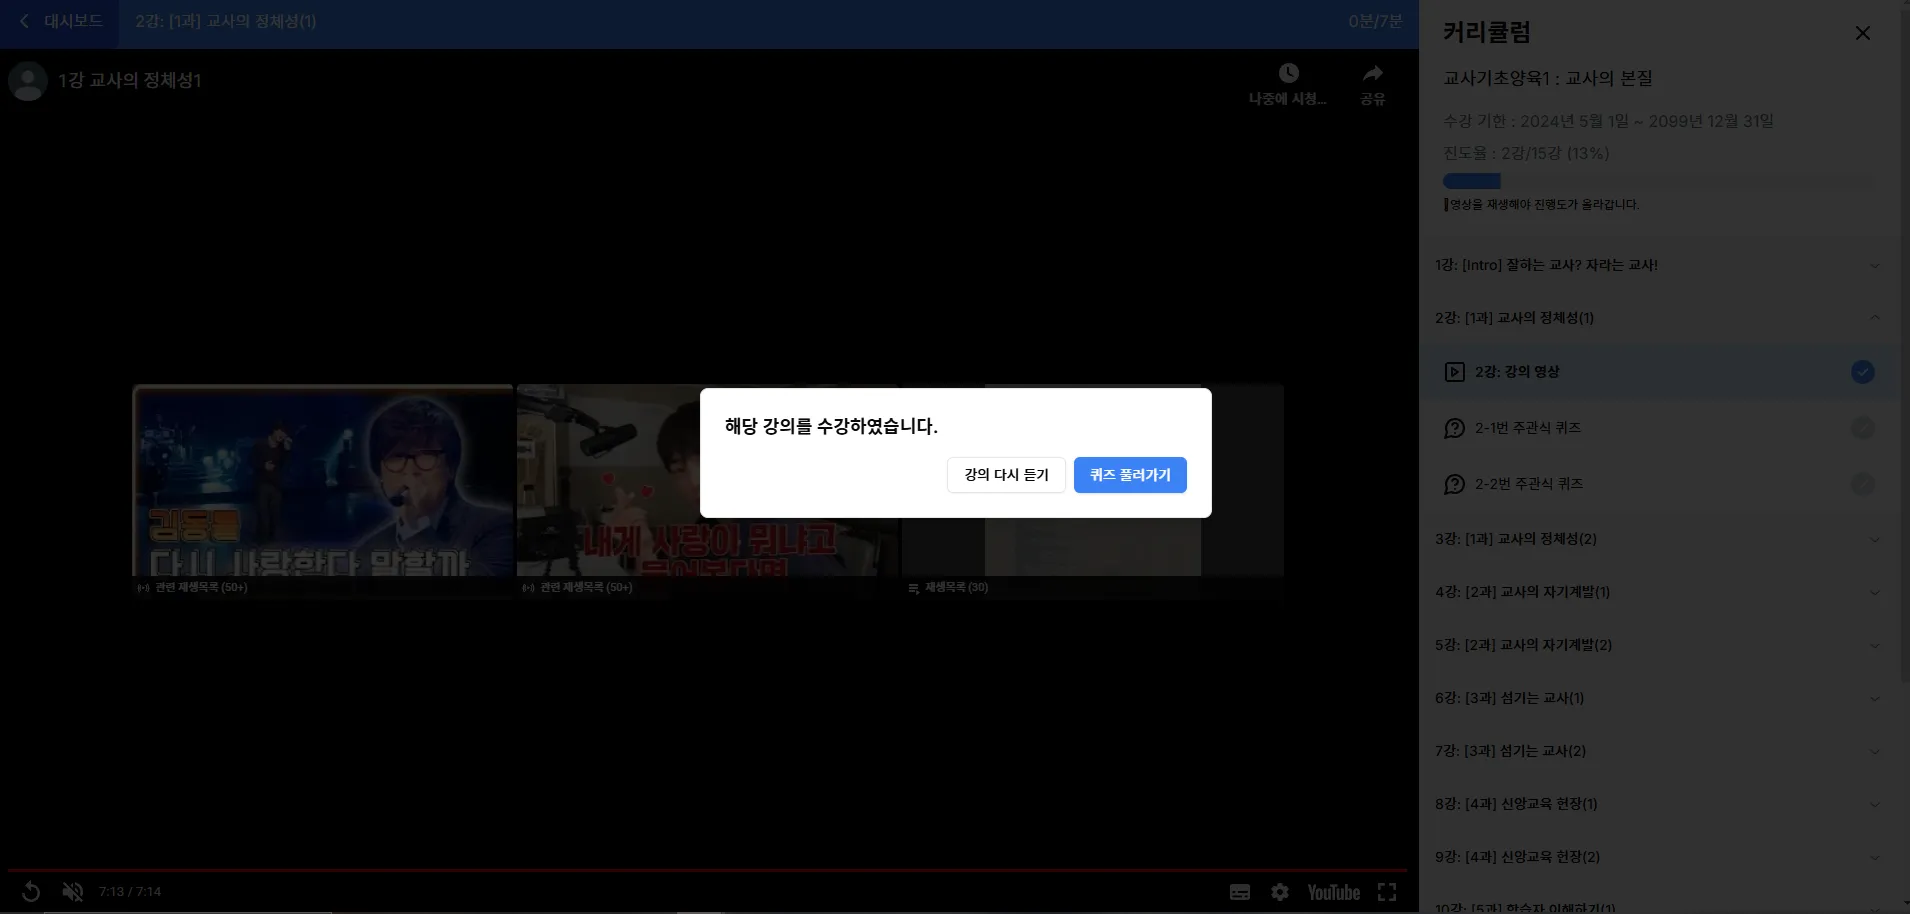This screenshot has height=914, width=1910.
Task: Expand '4강: [2과] 교사의 자기계발(1)'
Action: pos(1658,592)
